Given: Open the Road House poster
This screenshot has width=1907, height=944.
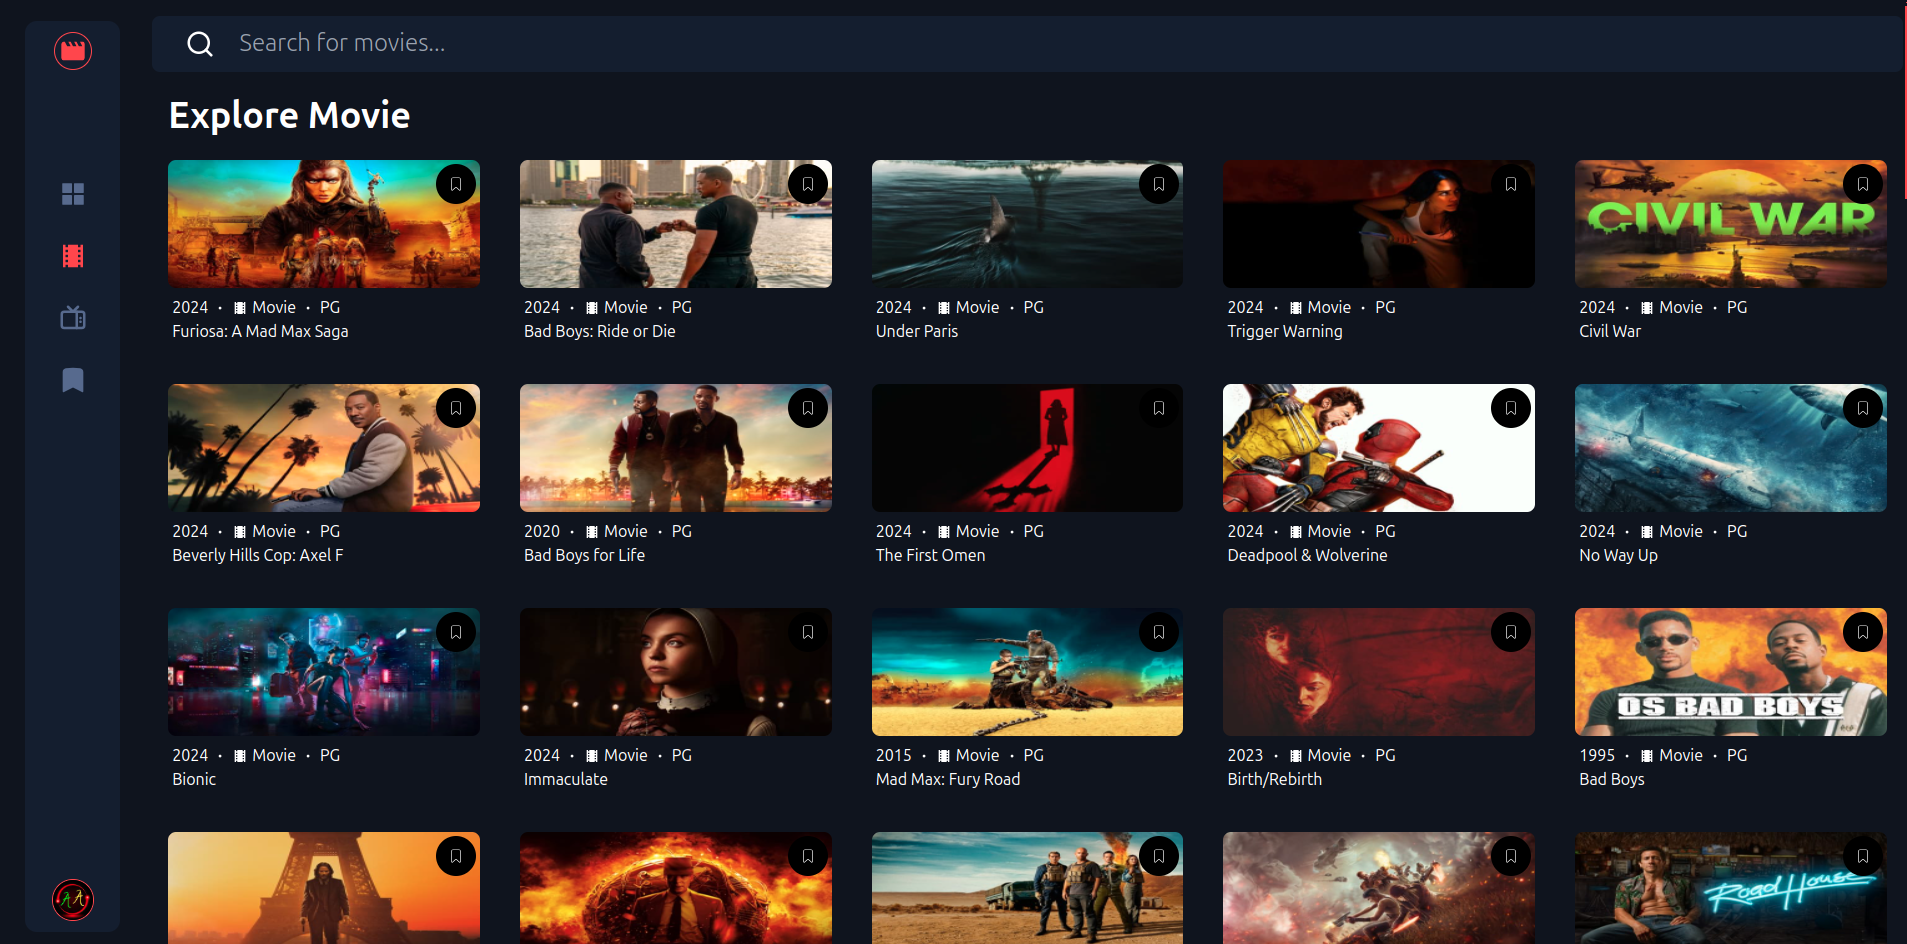Looking at the screenshot, I should click(x=1731, y=888).
